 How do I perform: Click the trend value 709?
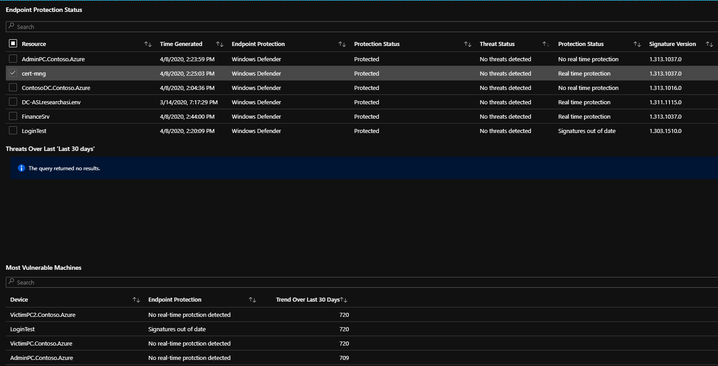click(344, 358)
